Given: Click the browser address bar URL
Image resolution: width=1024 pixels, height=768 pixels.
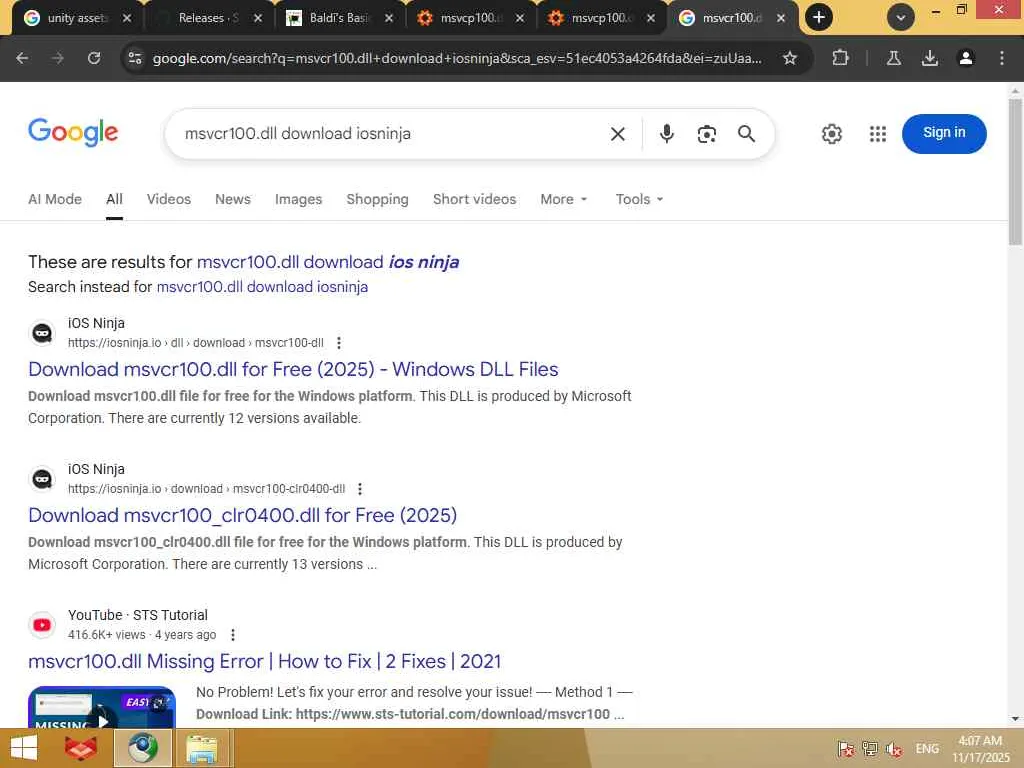Looking at the screenshot, I should pyautogui.click(x=456, y=58).
